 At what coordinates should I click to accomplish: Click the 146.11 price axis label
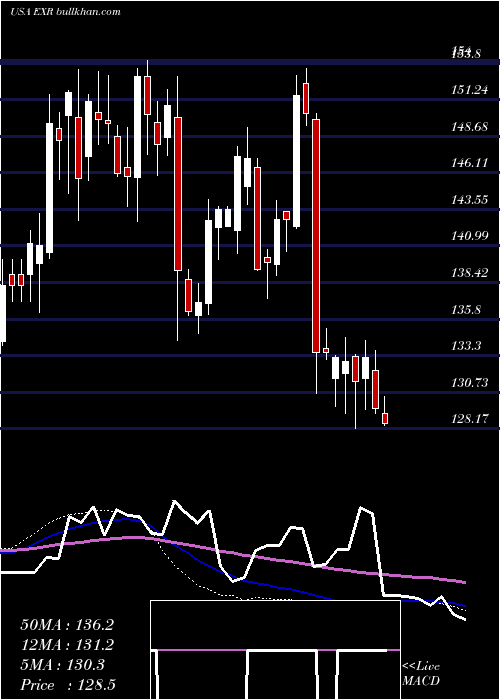tap(469, 163)
